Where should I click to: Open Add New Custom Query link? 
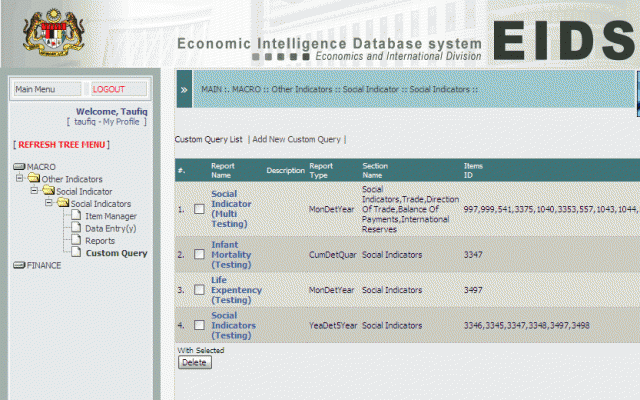click(x=296, y=140)
